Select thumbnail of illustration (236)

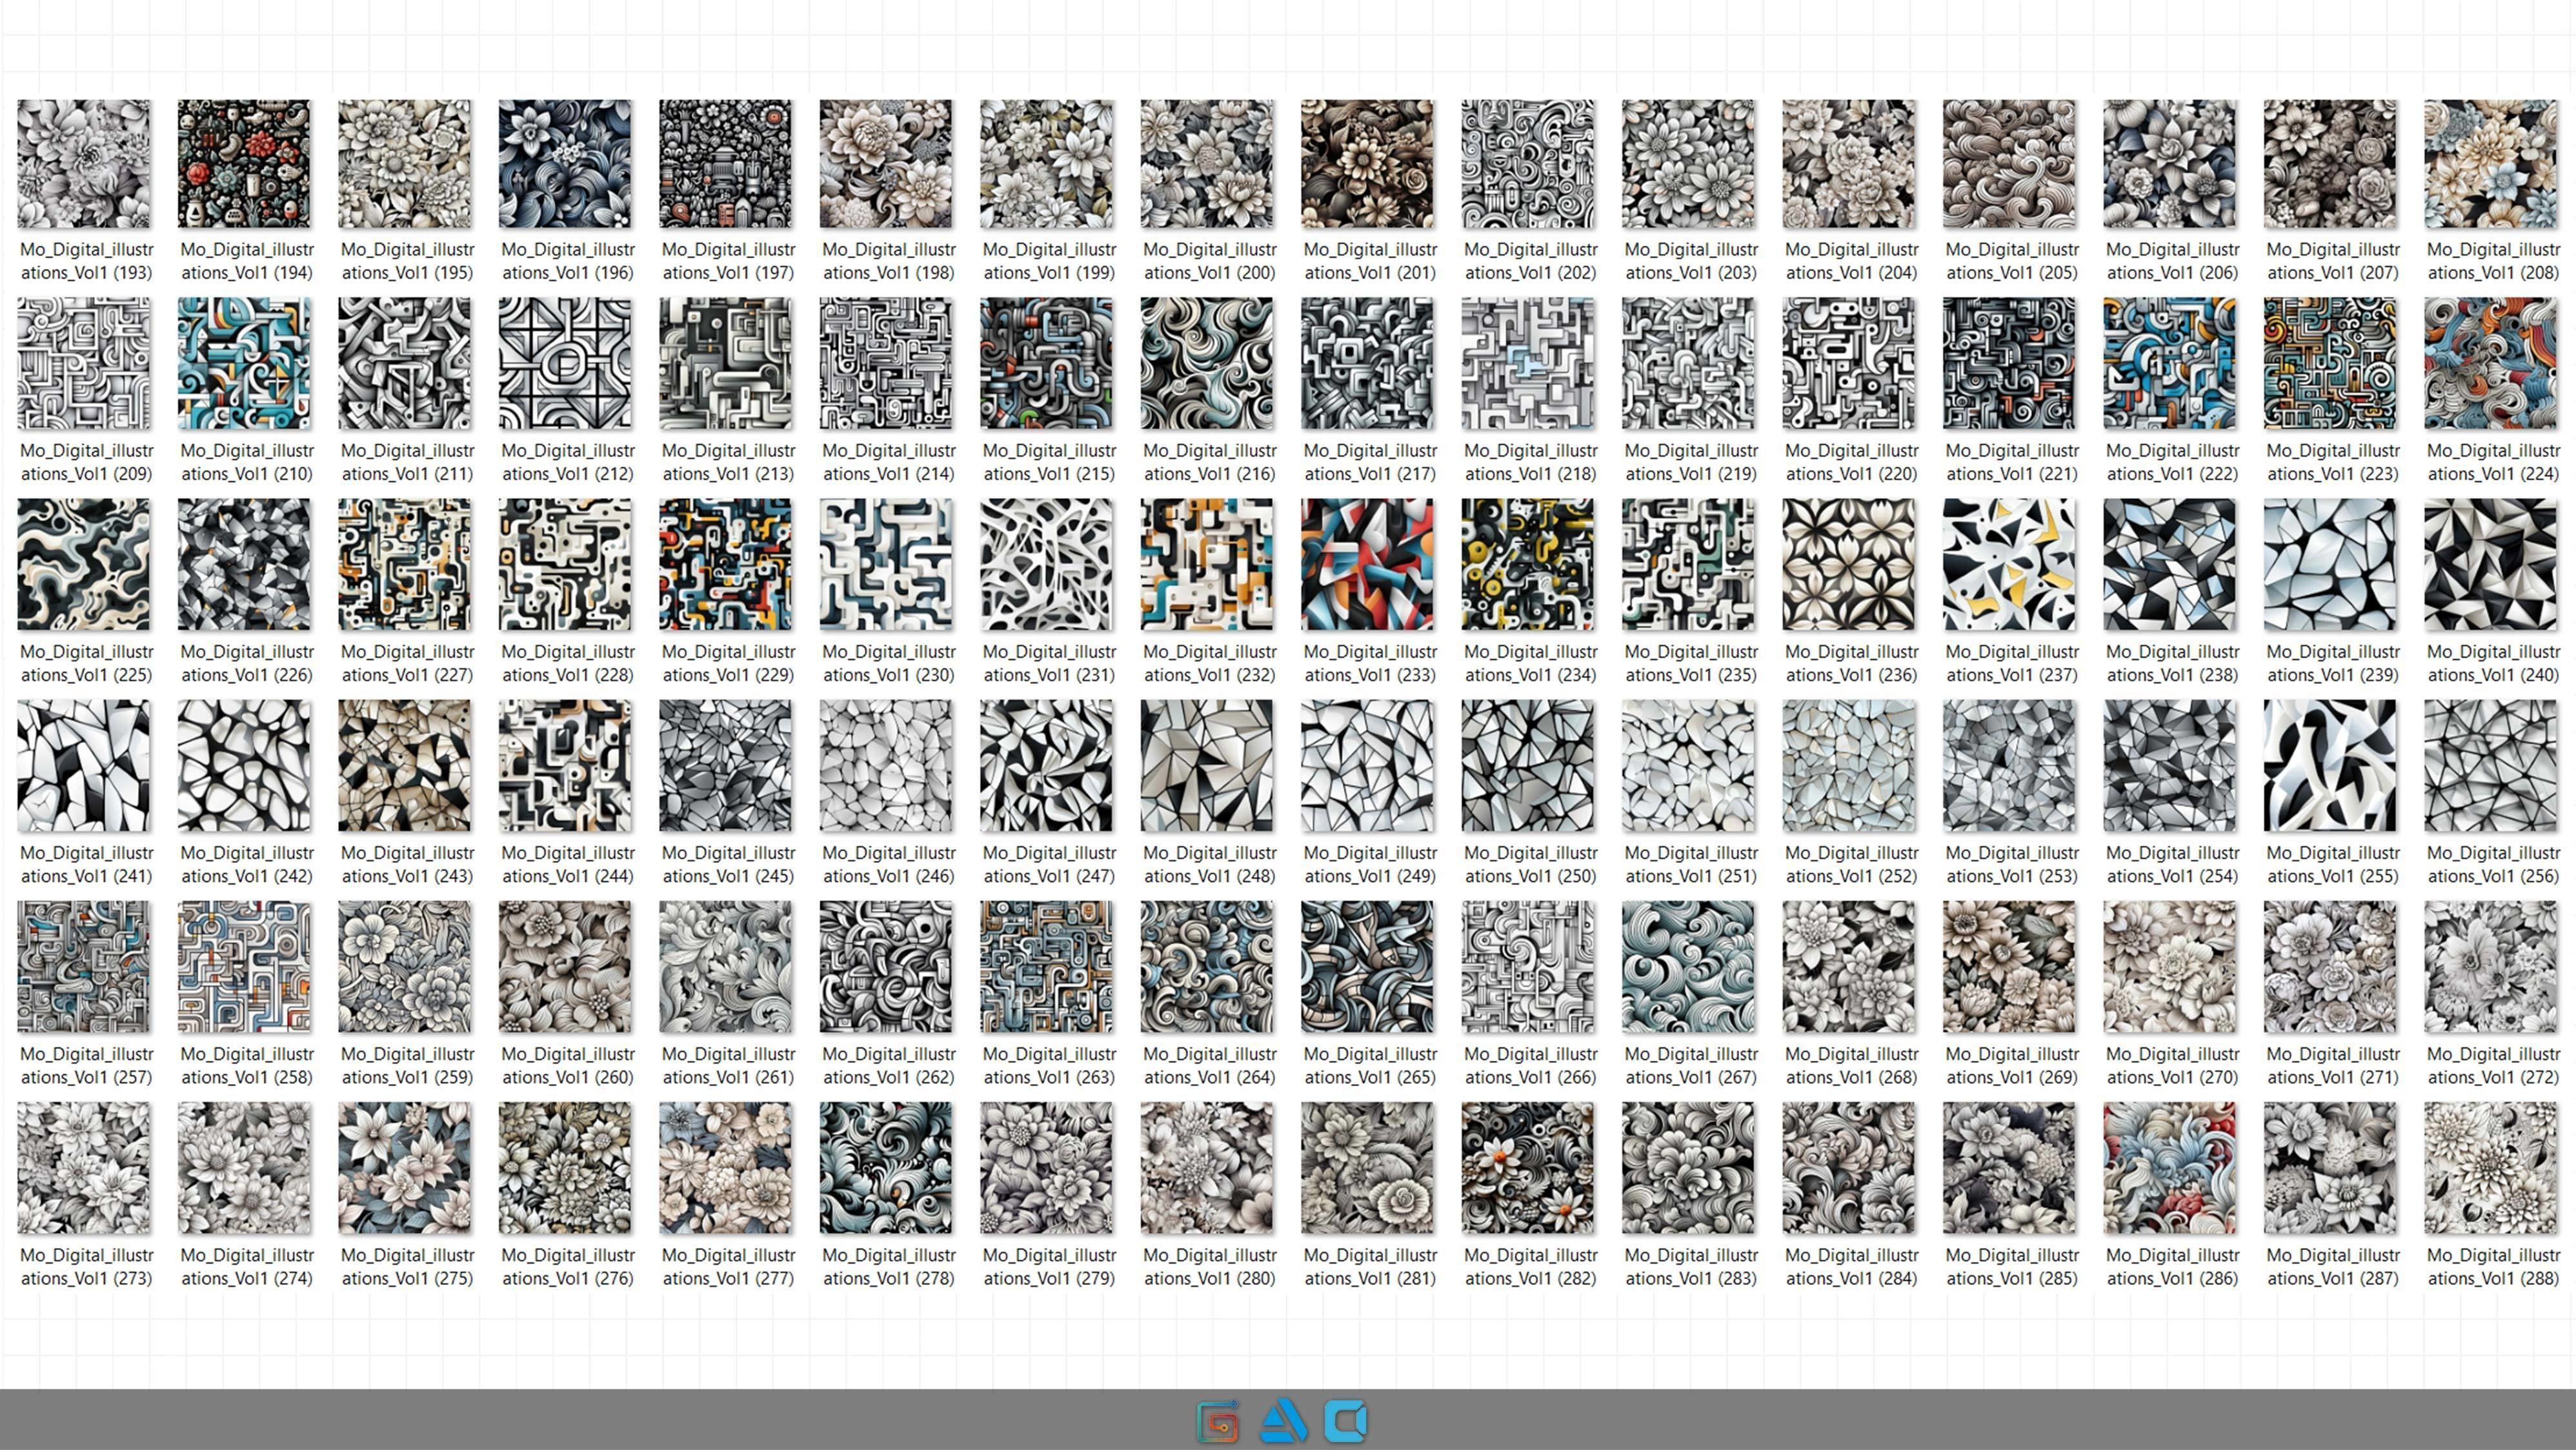pos(1849,565)
